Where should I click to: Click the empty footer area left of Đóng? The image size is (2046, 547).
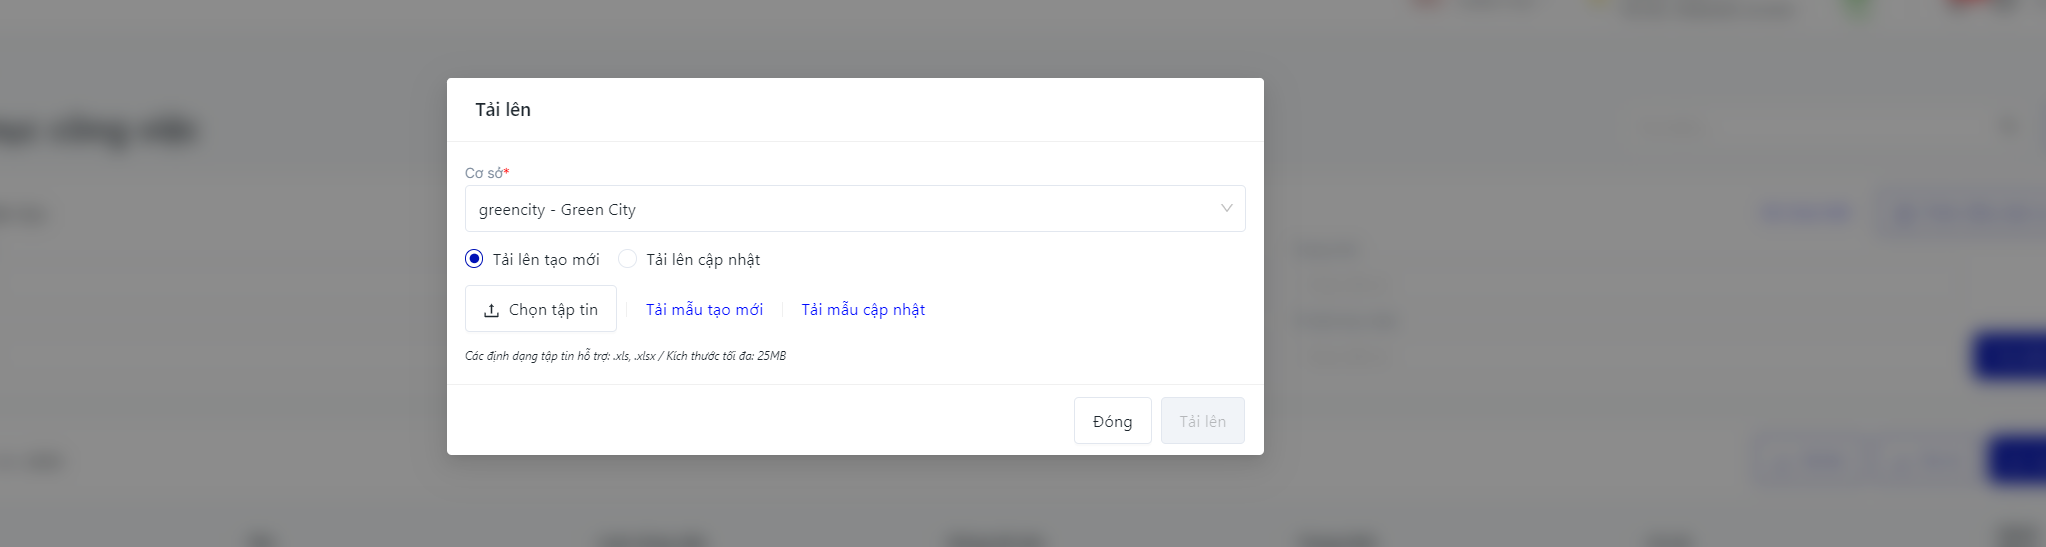click(x=760, y=420)
